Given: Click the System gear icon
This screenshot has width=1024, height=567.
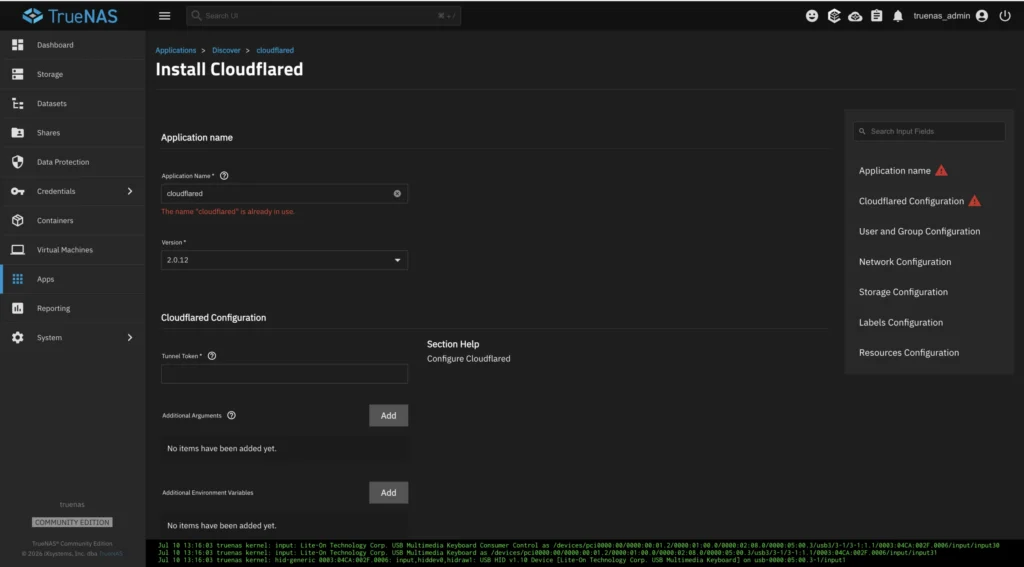Looking at the screenshot, I should pyautogui.click(x=18, y=337).
